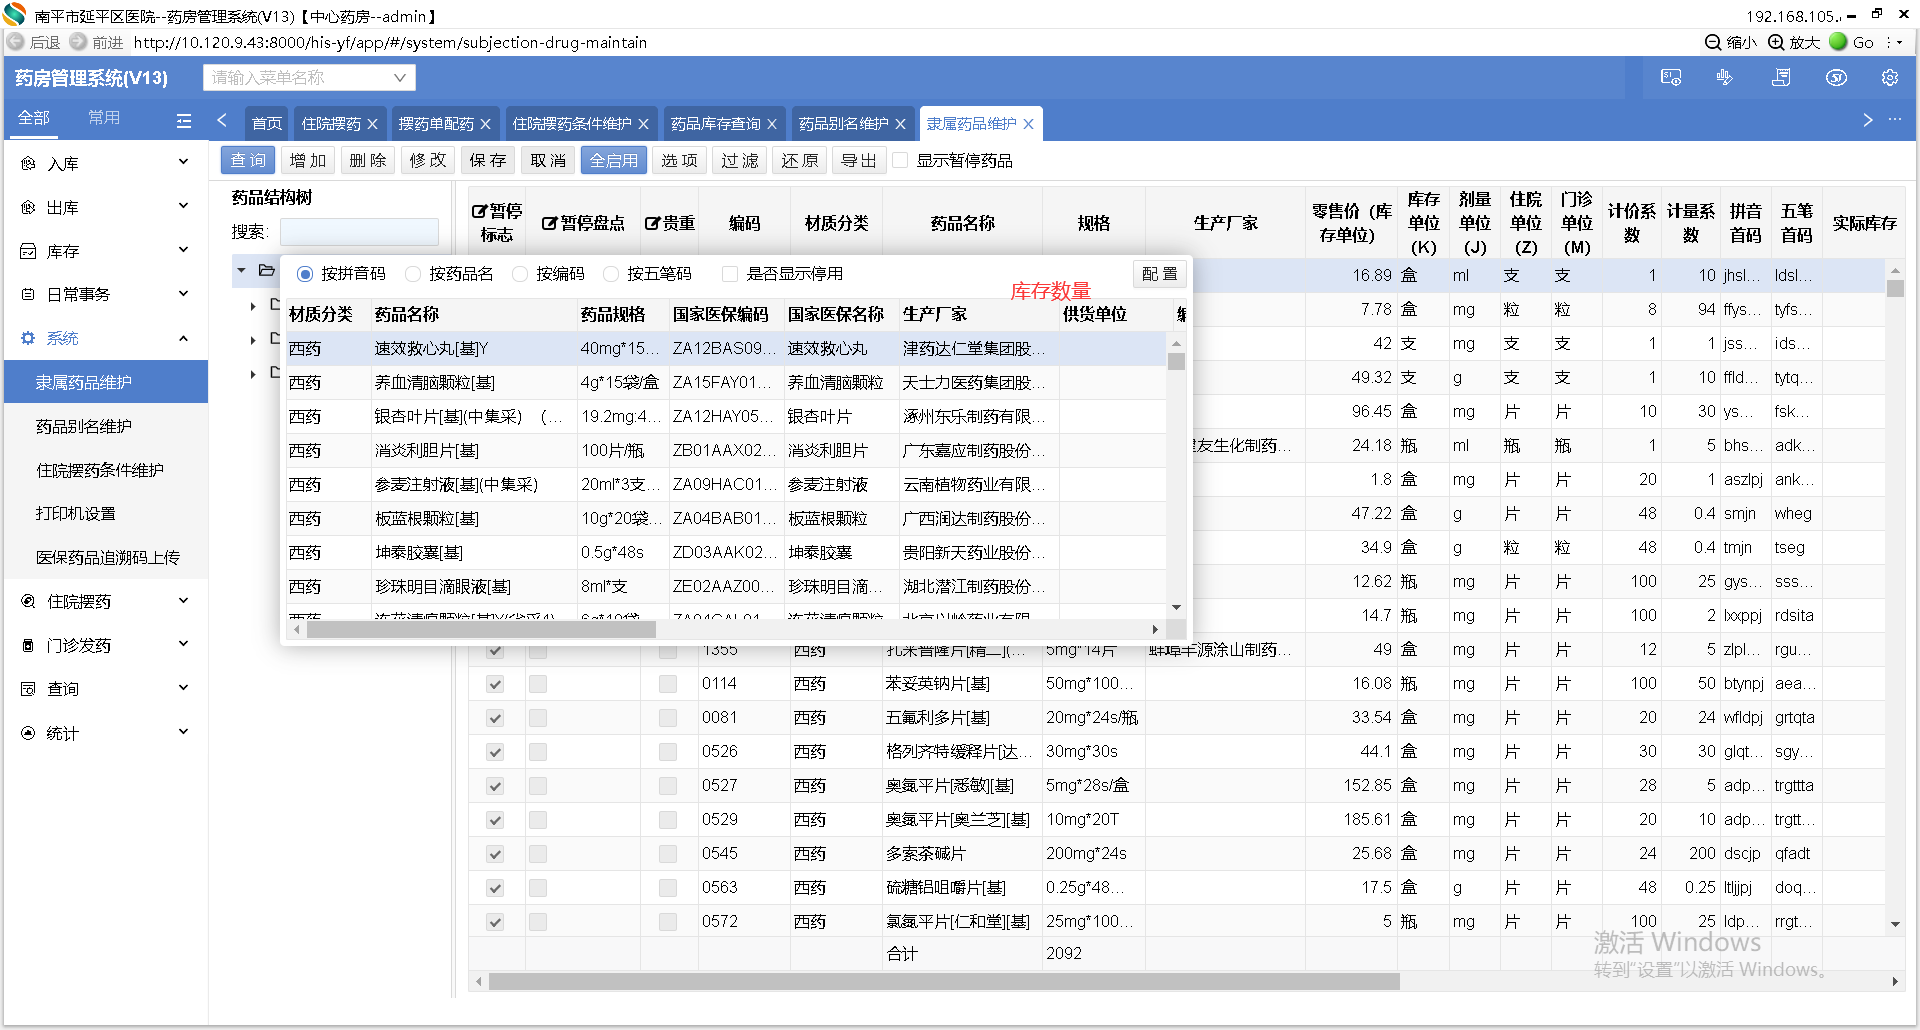Tick 暂停盘点 checkbox for drug code 0081
Image resolution: width=1920 pixels, height=1030 pixels.
pyautogui.click(x=538, y=718)
